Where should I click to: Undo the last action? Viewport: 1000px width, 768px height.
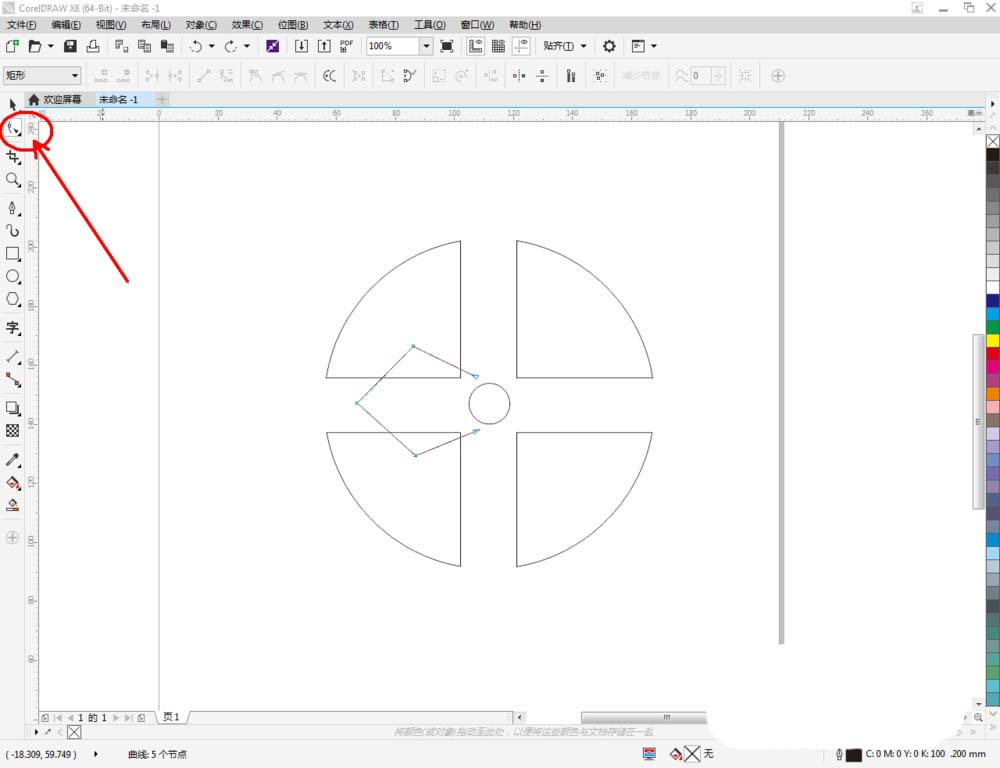point(196,46)
